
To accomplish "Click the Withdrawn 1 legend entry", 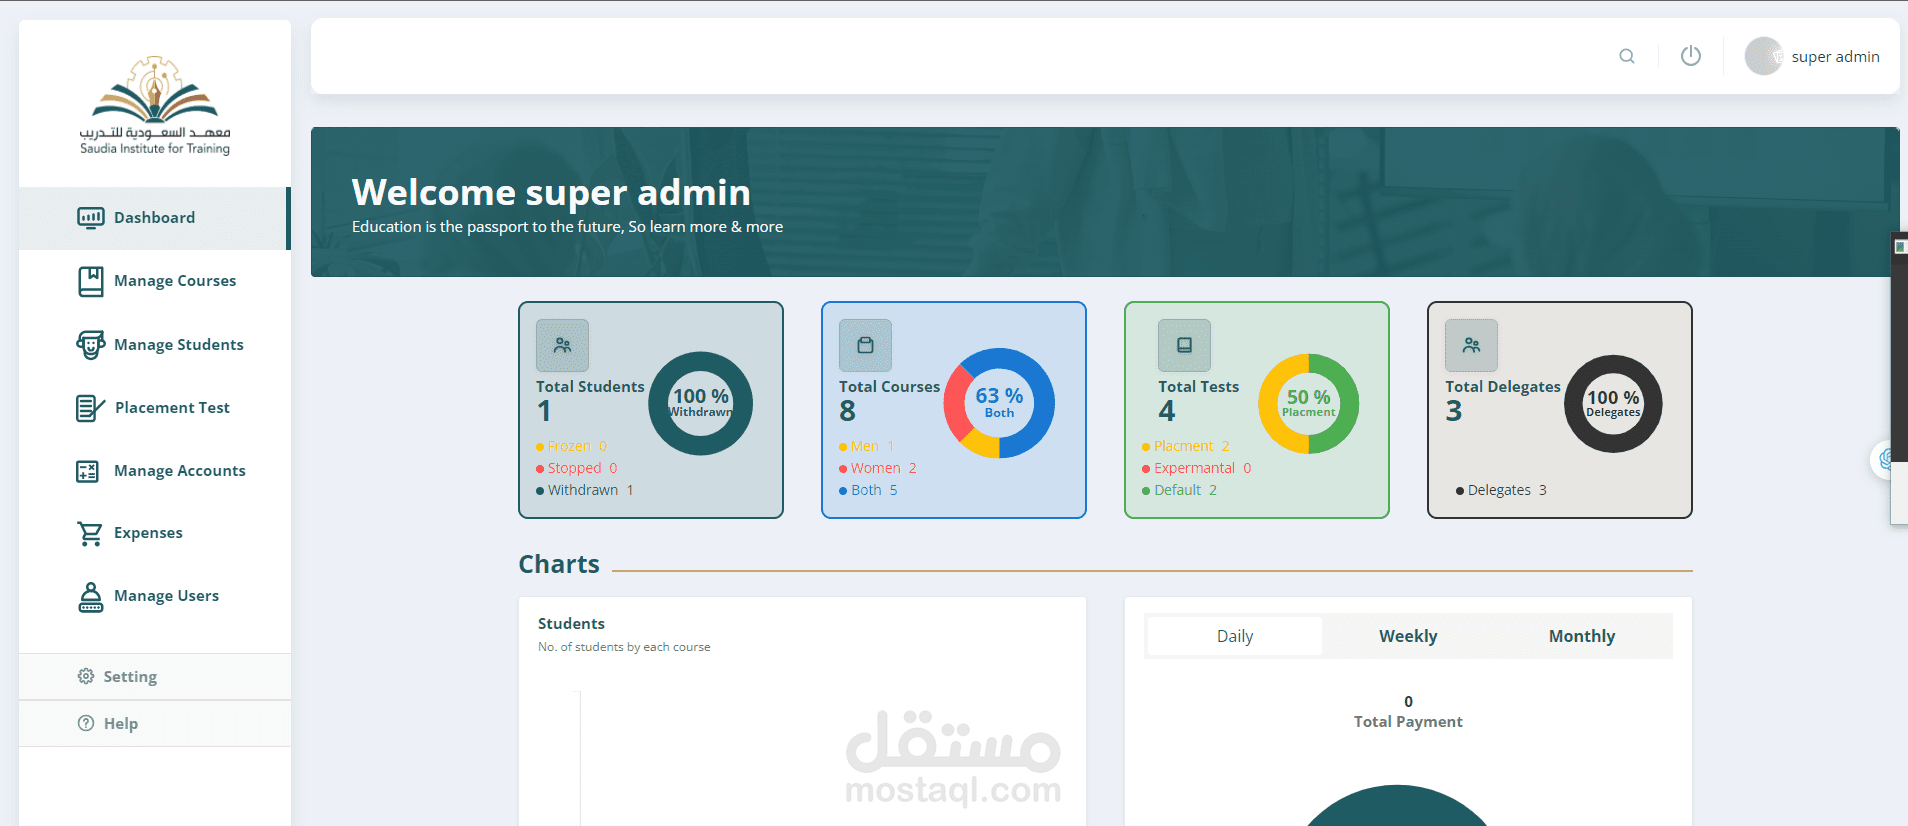I will (x=585, y=490).
